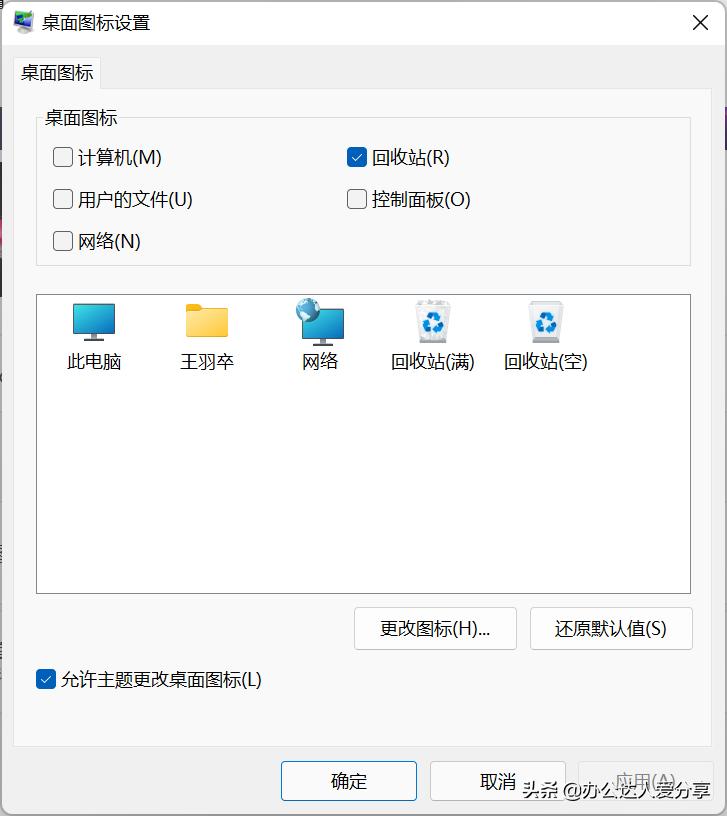This screenshot has width=727, height=816.
Task: Enable the 网络(N) checkbox
Action: coord(62,241)
